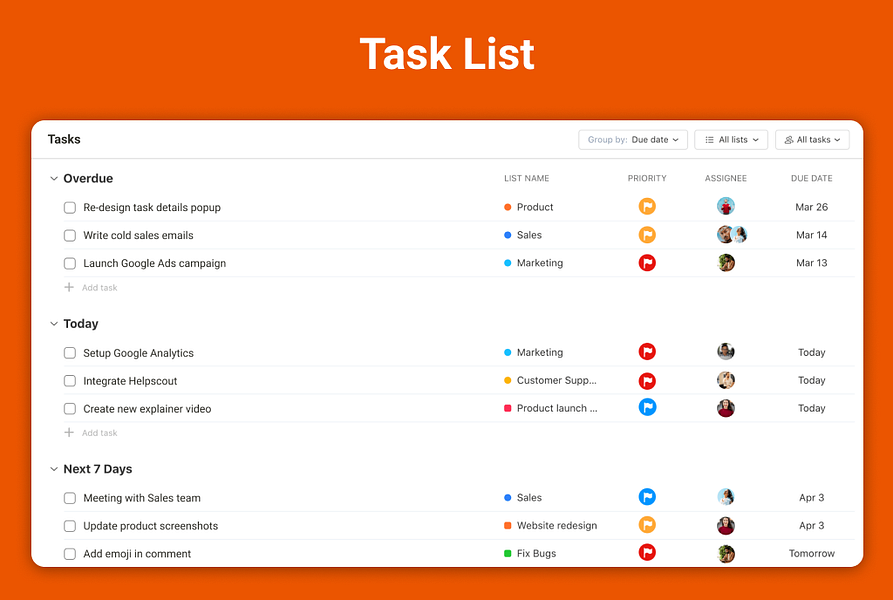
Task: Open assignee avatar for Setup Google Analytics
Action: [726, 352]
